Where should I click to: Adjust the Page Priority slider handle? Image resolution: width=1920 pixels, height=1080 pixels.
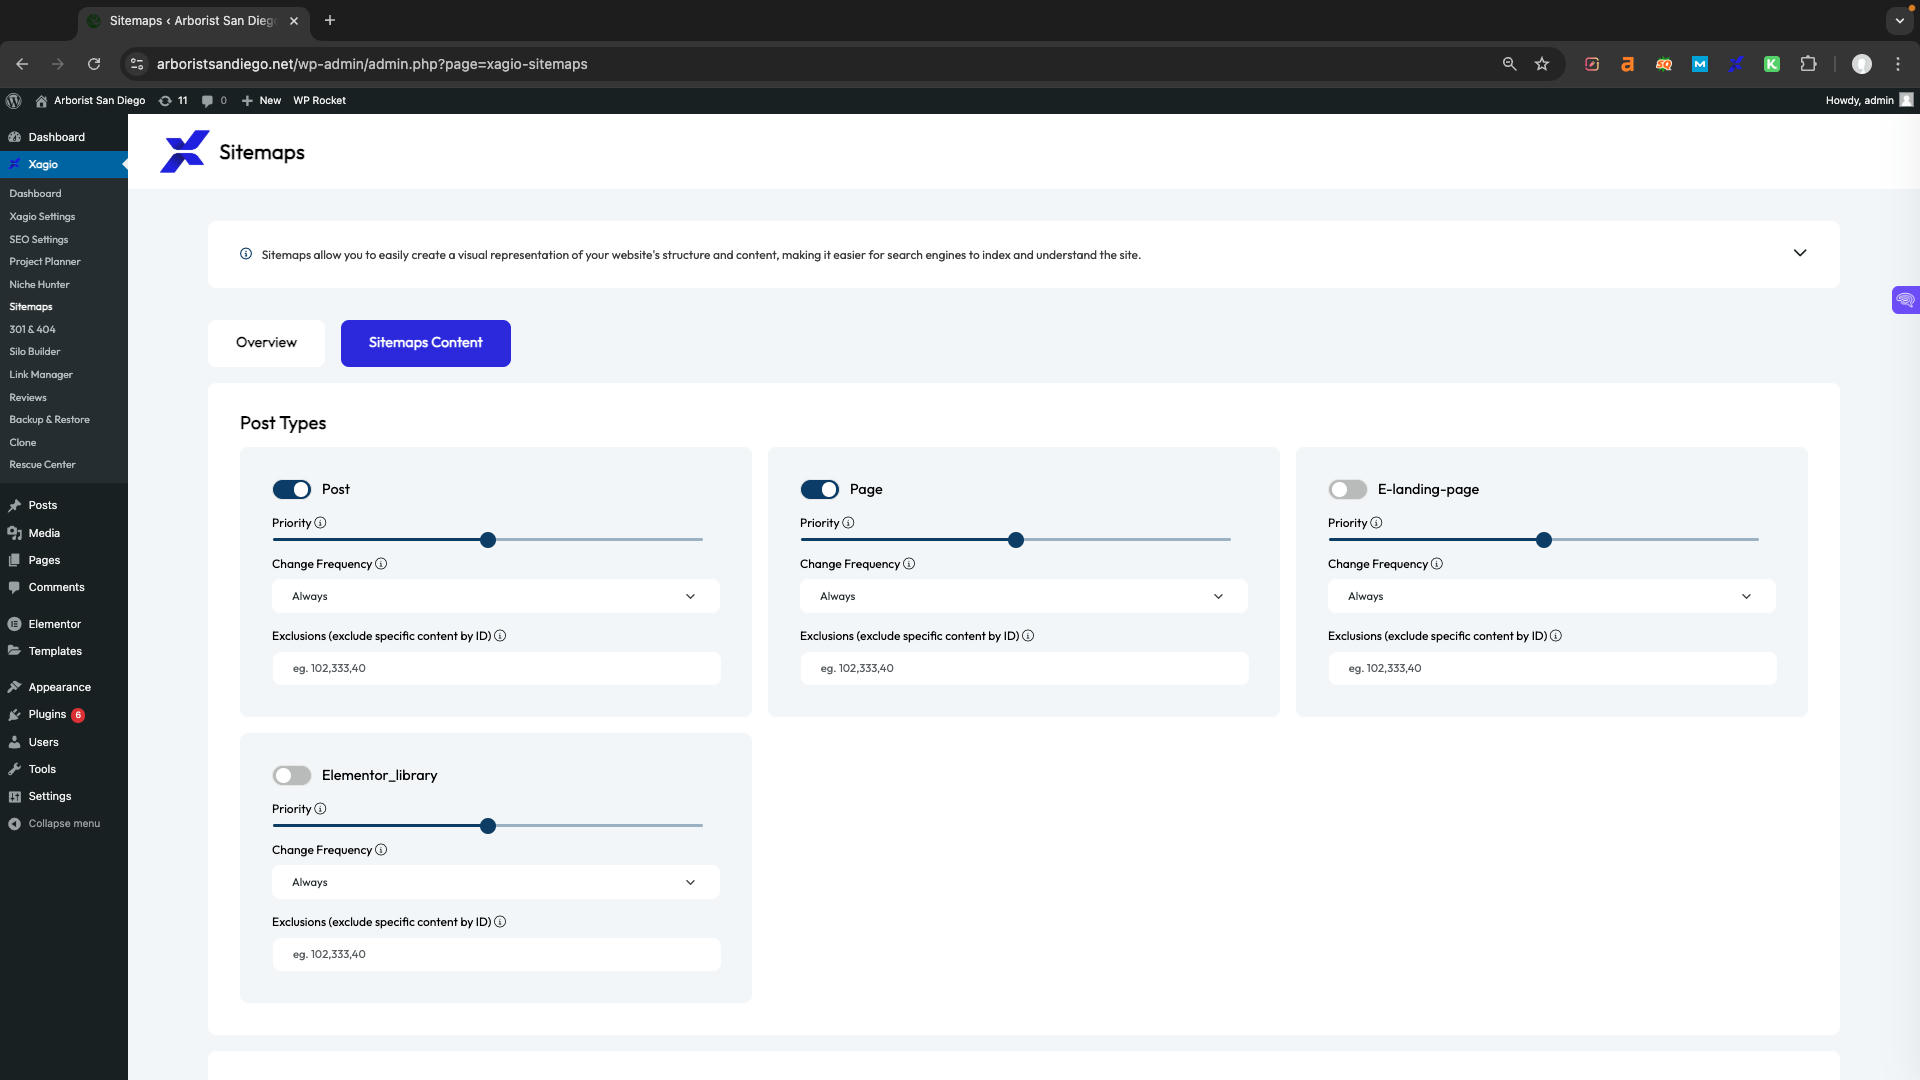pyautogui.click(x=1016, y=540)
